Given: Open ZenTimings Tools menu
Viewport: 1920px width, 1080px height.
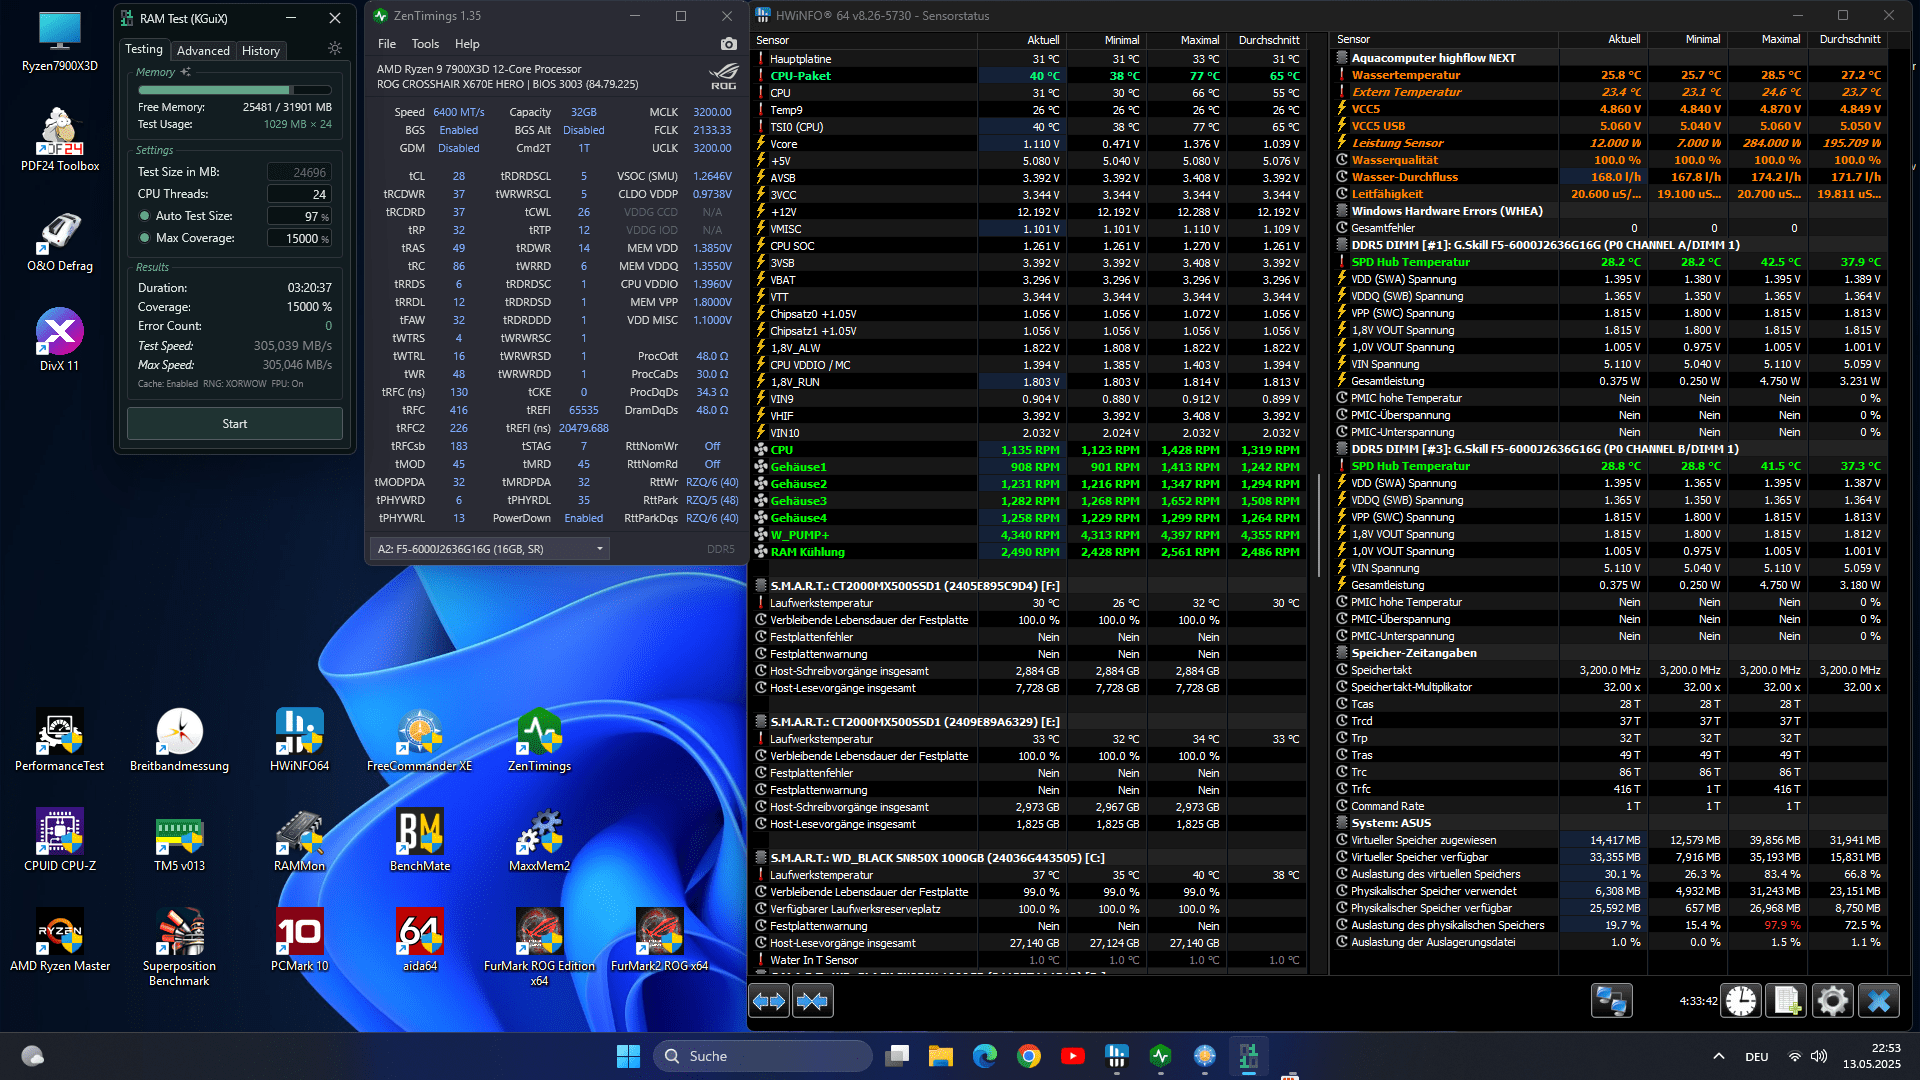Looking at the screenshot, I should tap(425, 44).
